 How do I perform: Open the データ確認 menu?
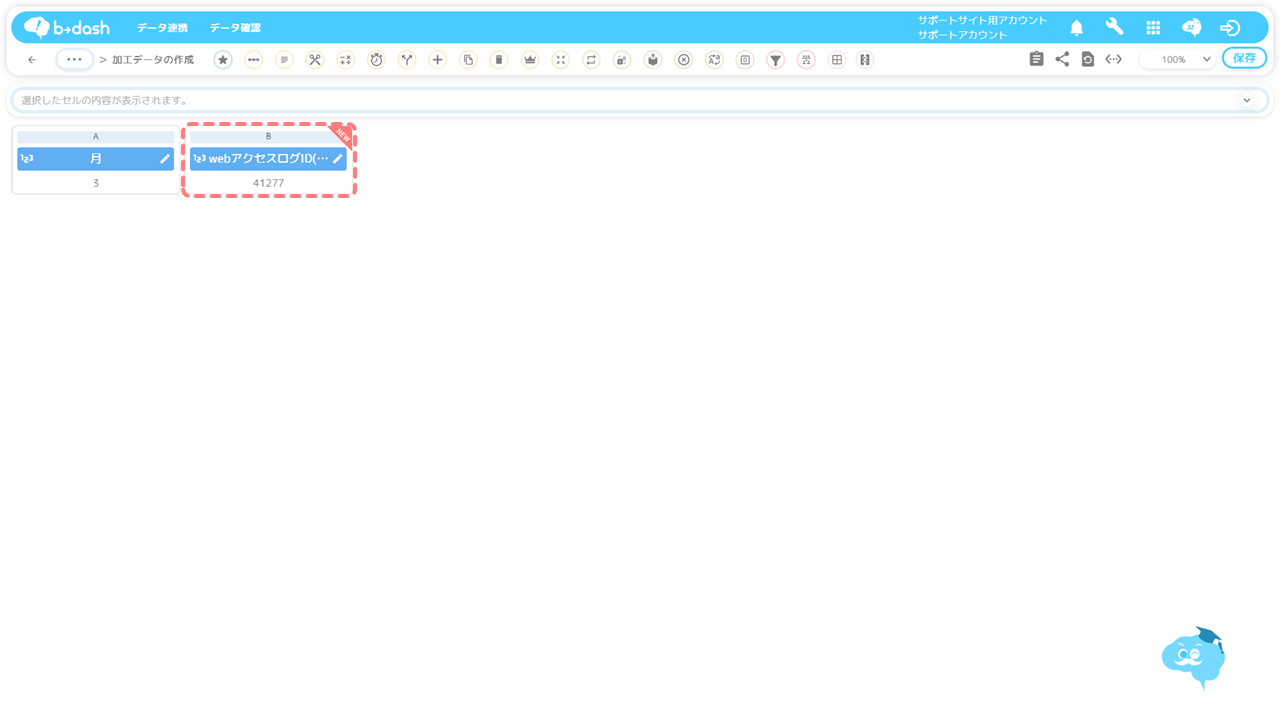pyautogui.click(x=235, y=28)
